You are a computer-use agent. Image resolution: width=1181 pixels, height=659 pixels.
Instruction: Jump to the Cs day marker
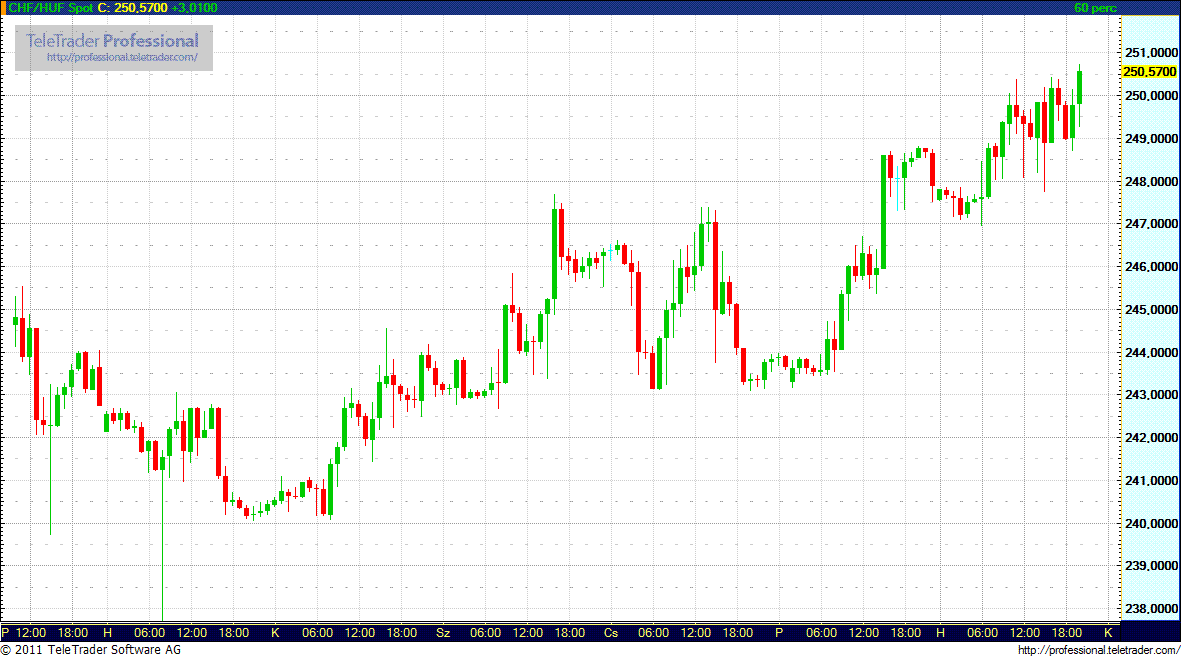[611, 633]
